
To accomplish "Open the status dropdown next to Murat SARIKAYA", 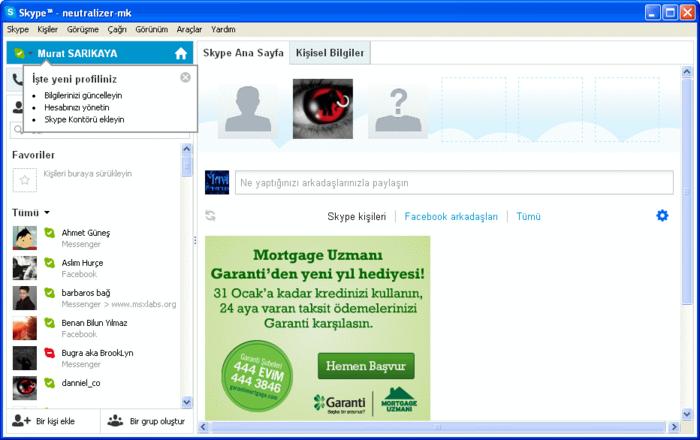I will pyautogui.click(x=30, y=53).
